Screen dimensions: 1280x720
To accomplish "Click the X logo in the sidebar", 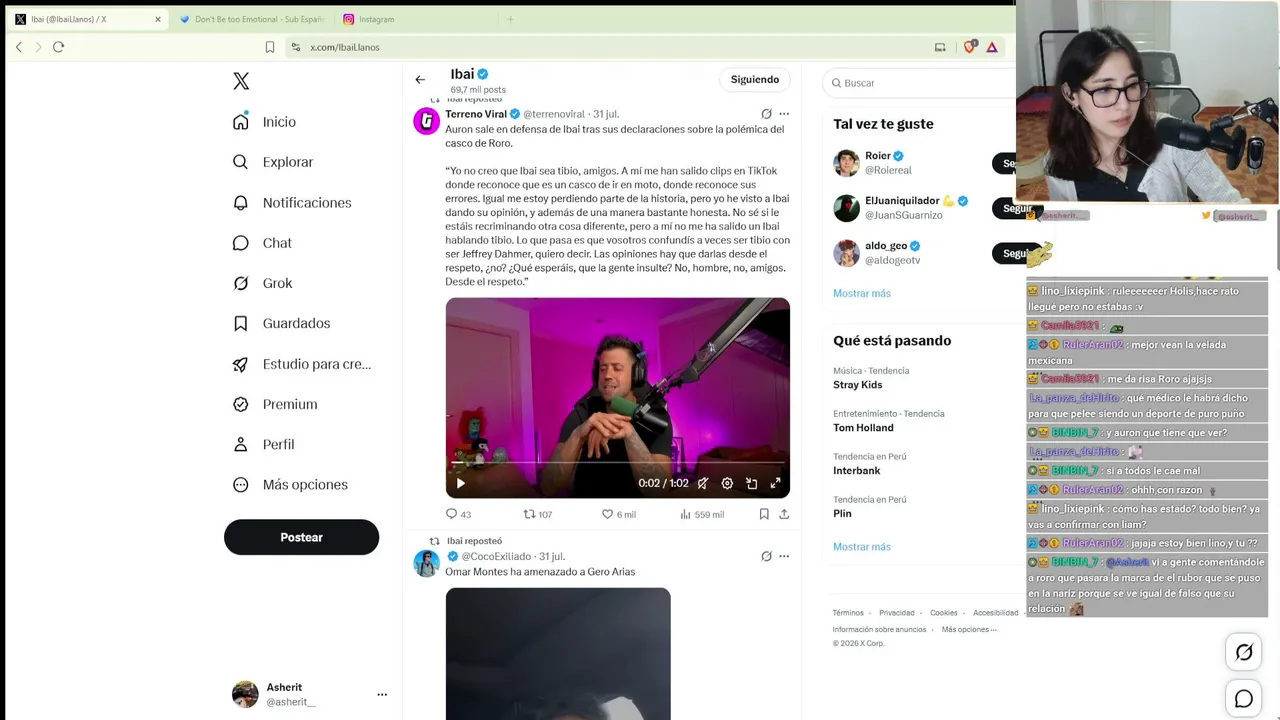I will coord(241,81).
